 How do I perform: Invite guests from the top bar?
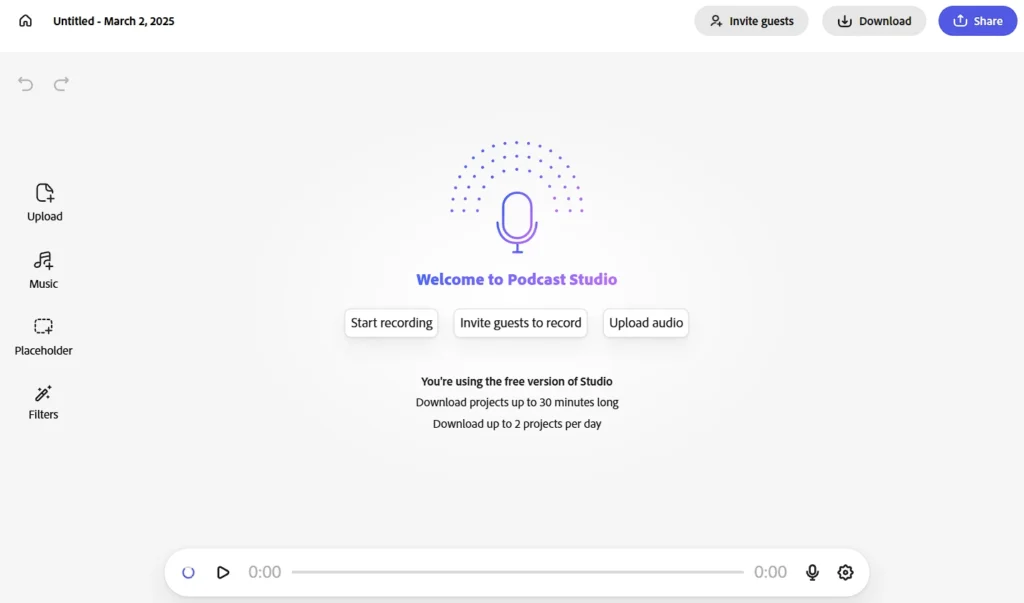point(751,20)
